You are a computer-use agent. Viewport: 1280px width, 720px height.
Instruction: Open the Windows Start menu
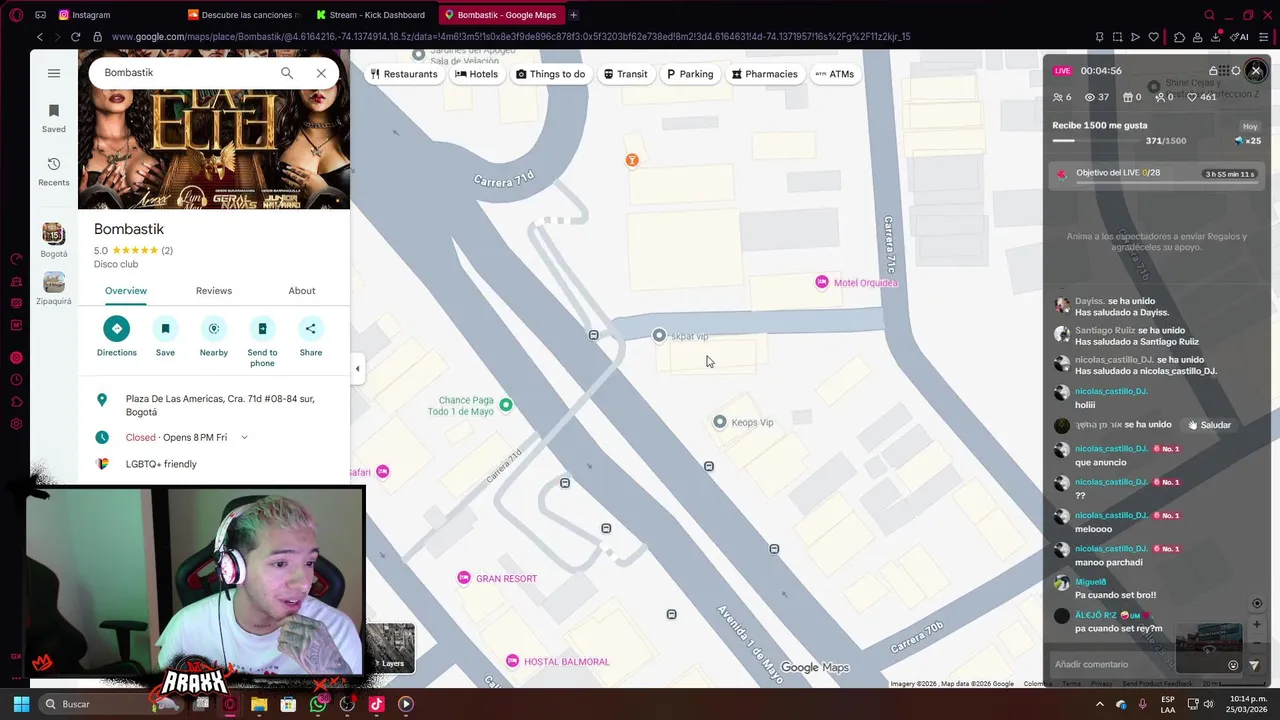click(22, 704)
